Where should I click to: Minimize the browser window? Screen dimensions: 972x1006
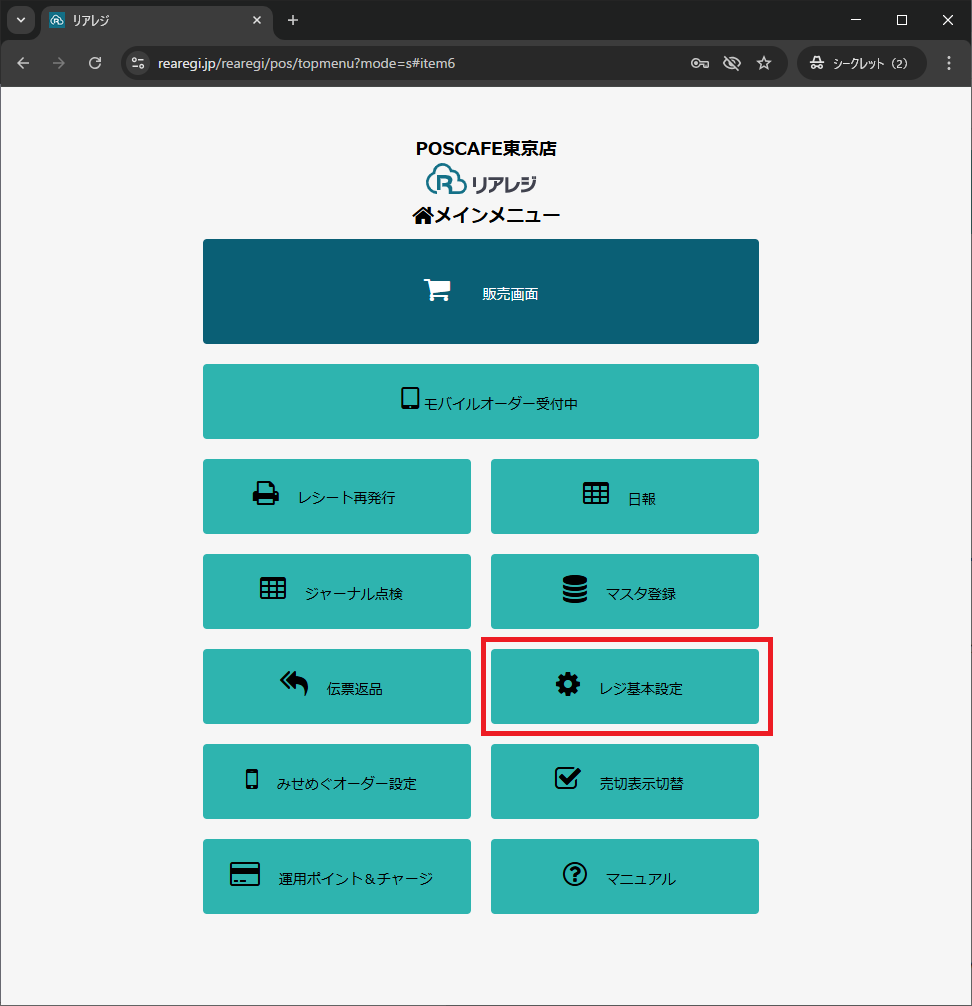(x=856, y=20)
